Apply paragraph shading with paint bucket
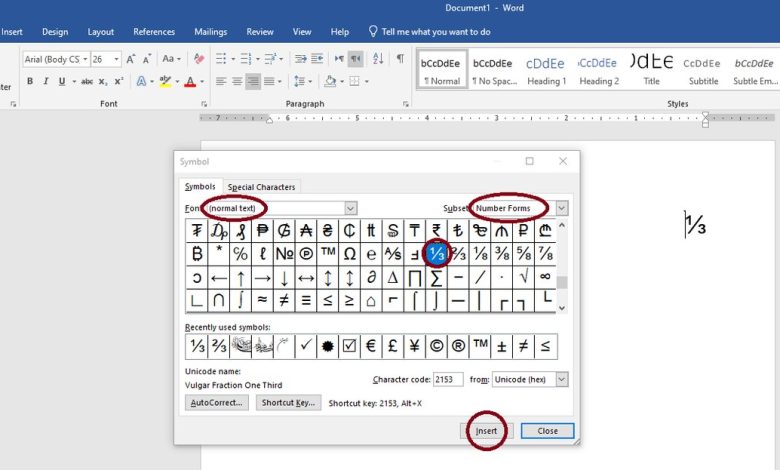This screenshot has width=780, height=470. click(x=330, y=81)
